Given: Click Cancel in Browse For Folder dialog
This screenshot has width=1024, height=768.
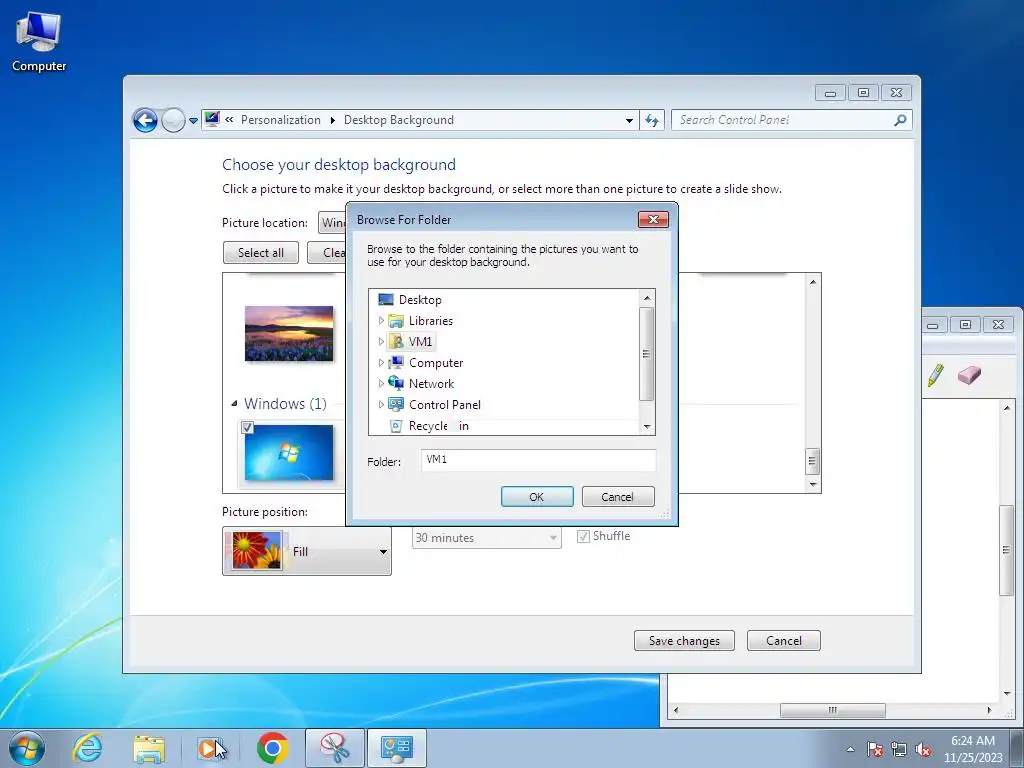Looking at the screenshot, I should (618, 497).
